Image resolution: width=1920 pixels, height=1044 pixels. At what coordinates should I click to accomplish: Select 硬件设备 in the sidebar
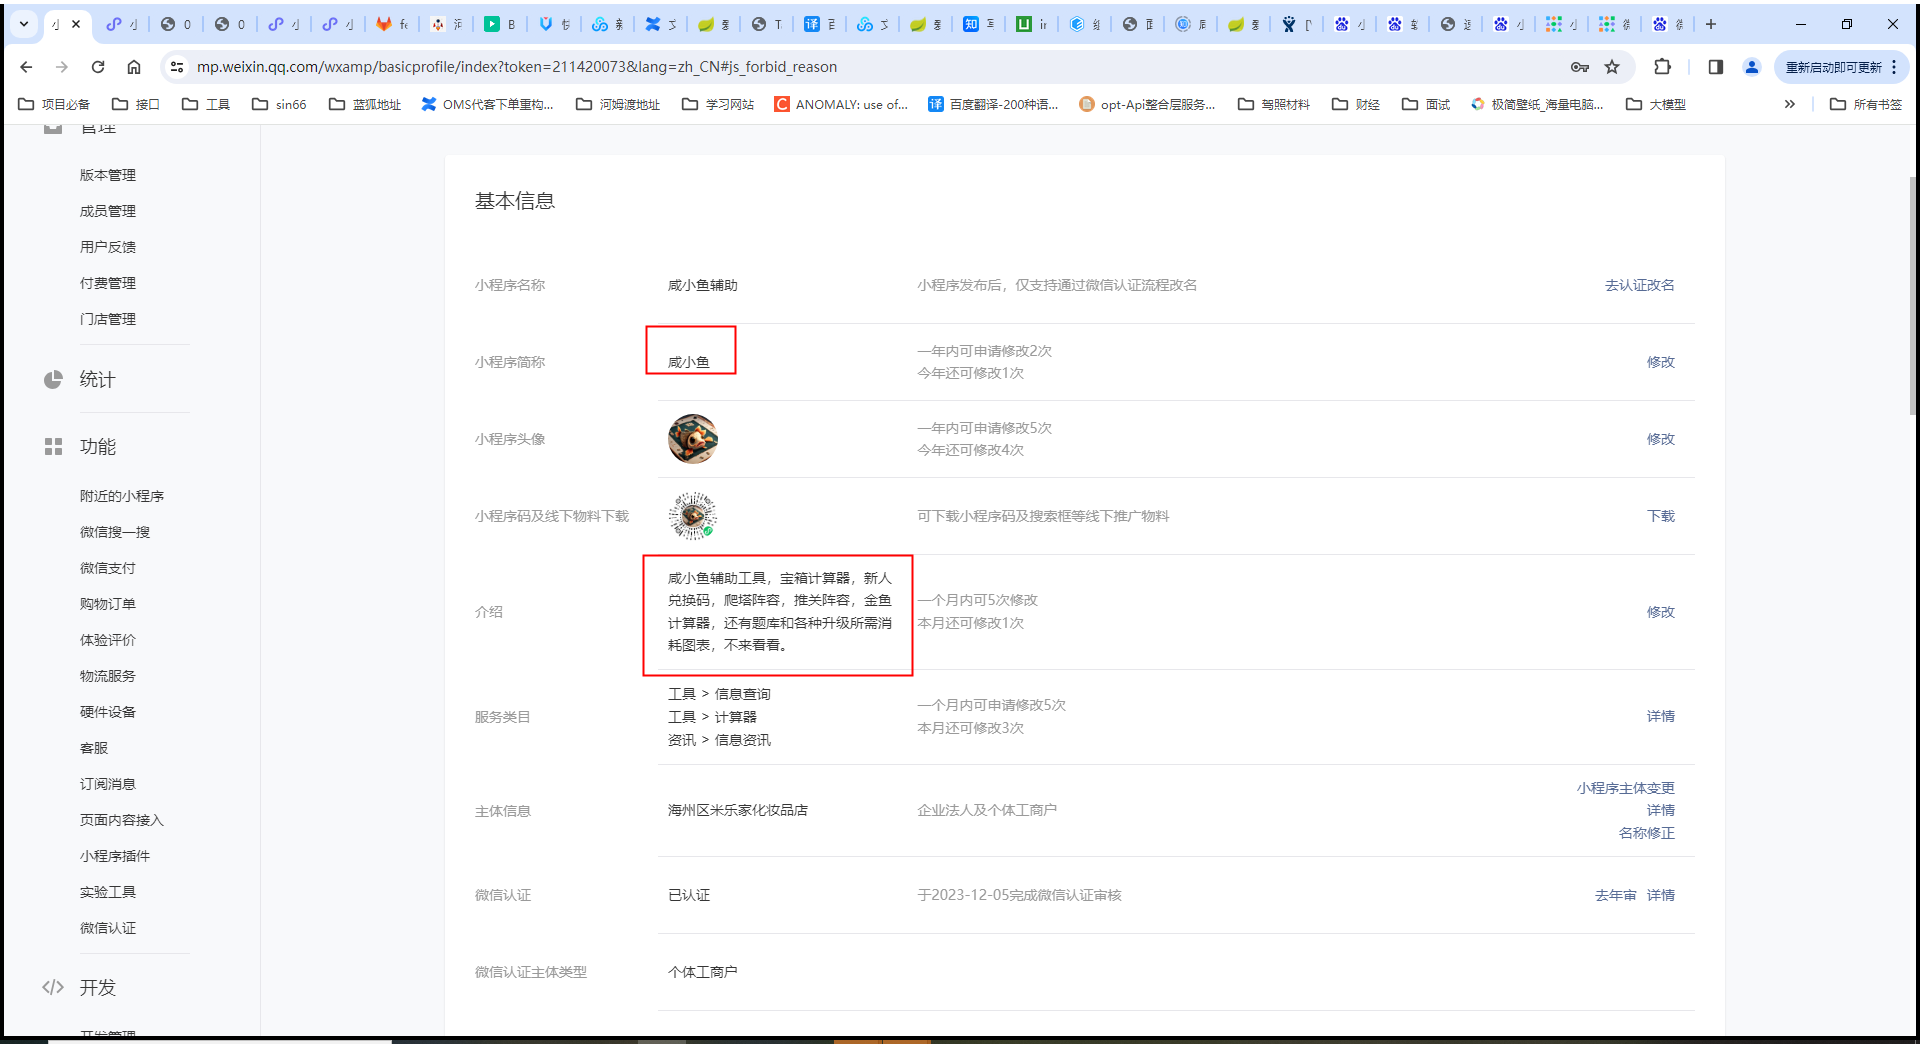coord(108,712)
